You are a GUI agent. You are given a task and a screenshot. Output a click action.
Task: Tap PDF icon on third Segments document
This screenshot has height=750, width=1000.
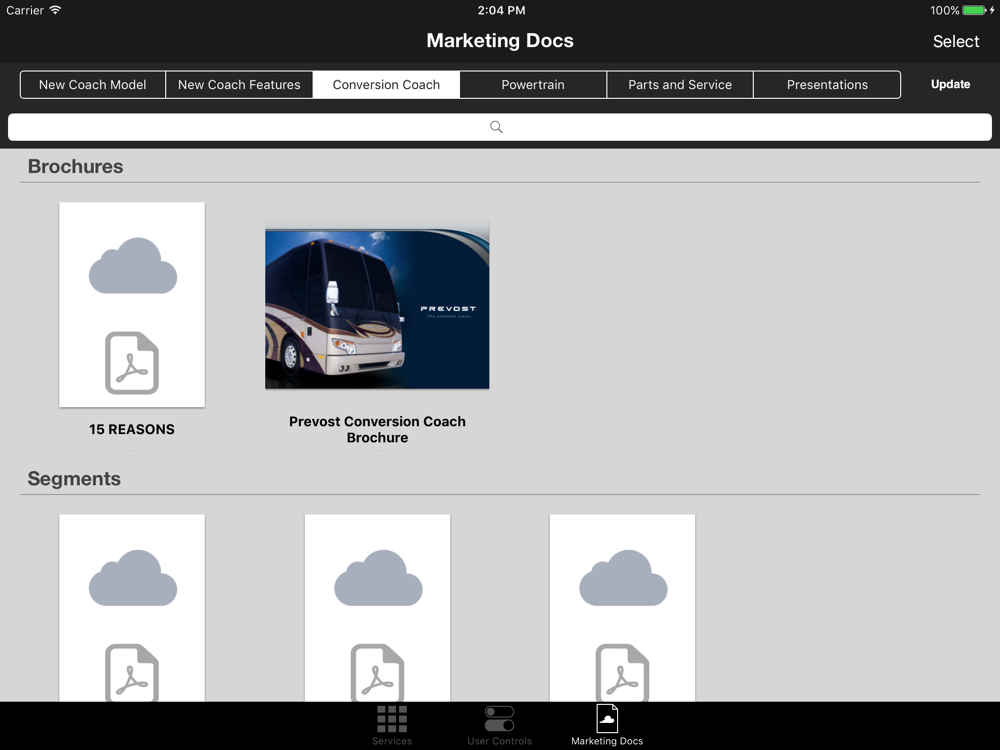(x=622, y=673)
